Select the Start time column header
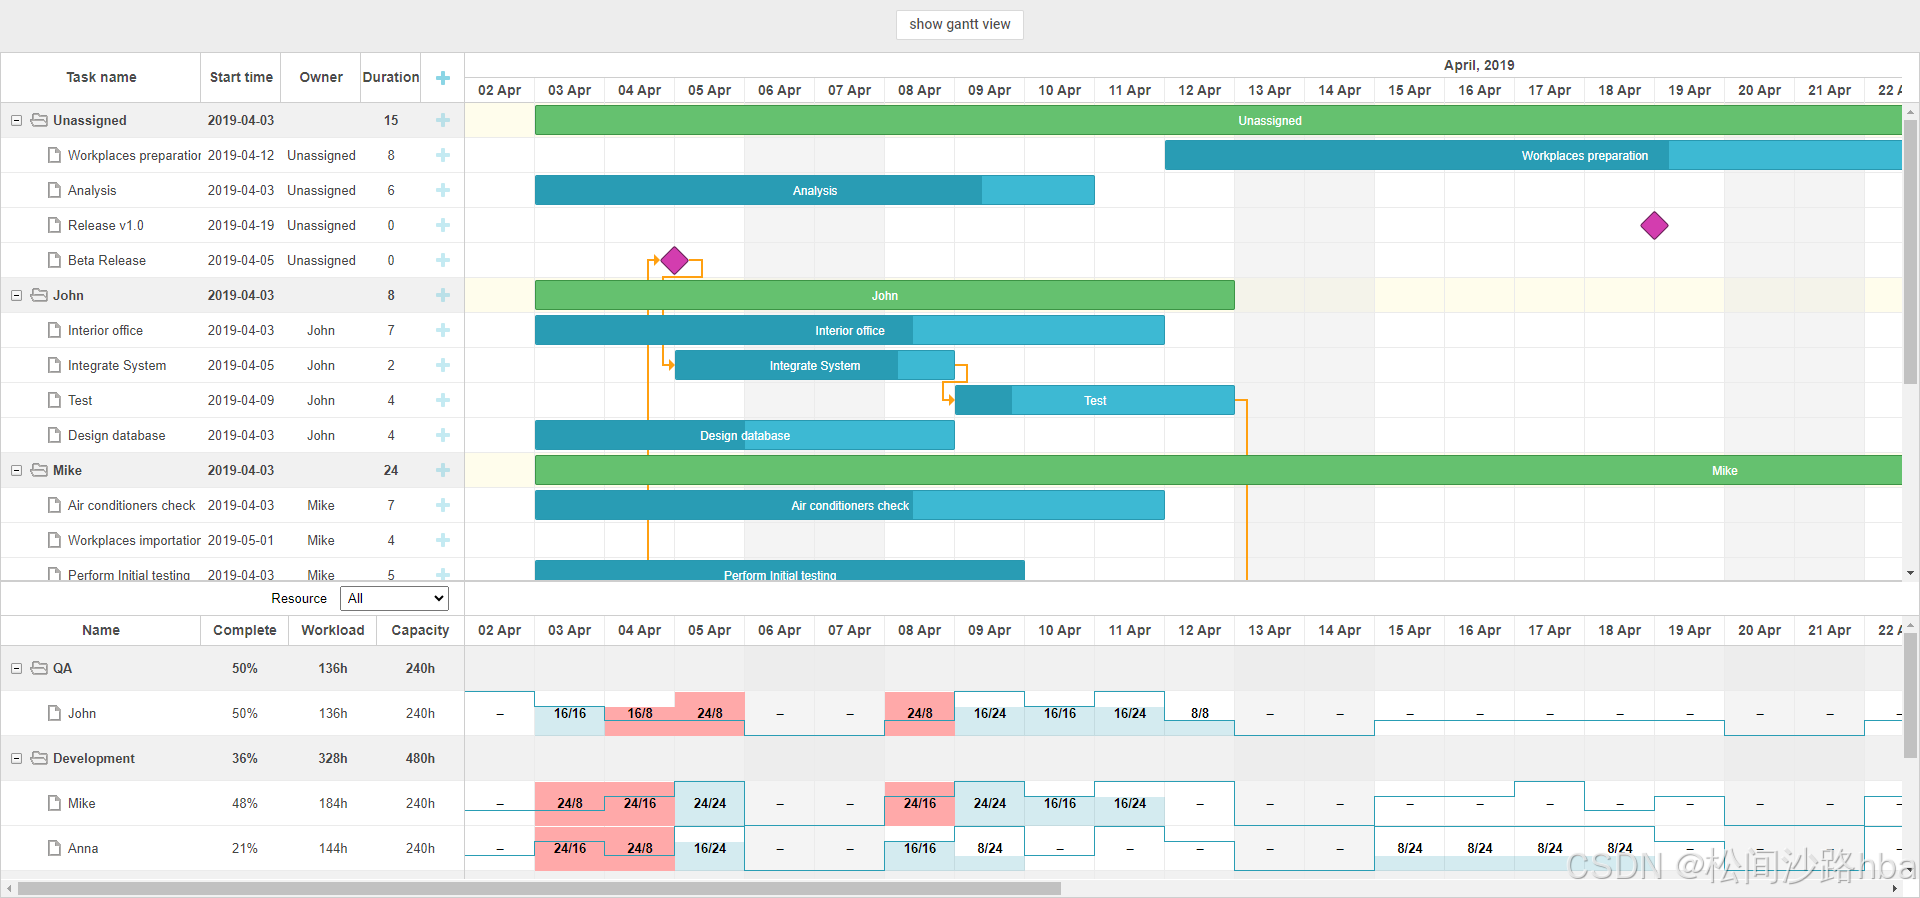1920x898 pixels. pyautogui.click(x=241, y=77)
